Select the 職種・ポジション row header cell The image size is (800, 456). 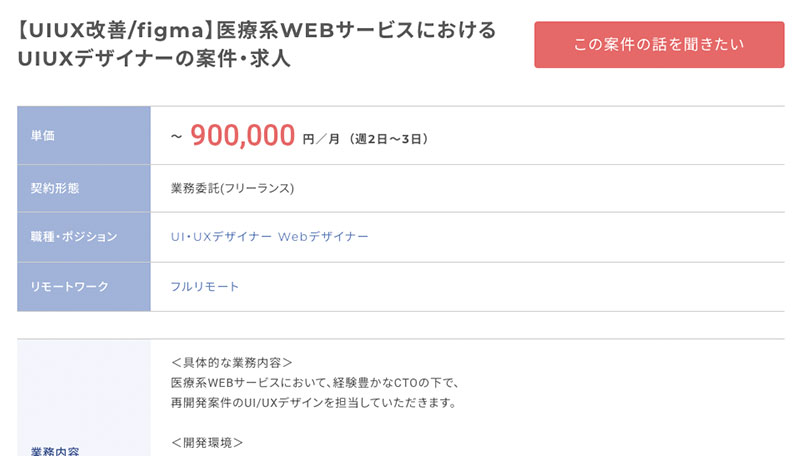[x=84, y=237]
